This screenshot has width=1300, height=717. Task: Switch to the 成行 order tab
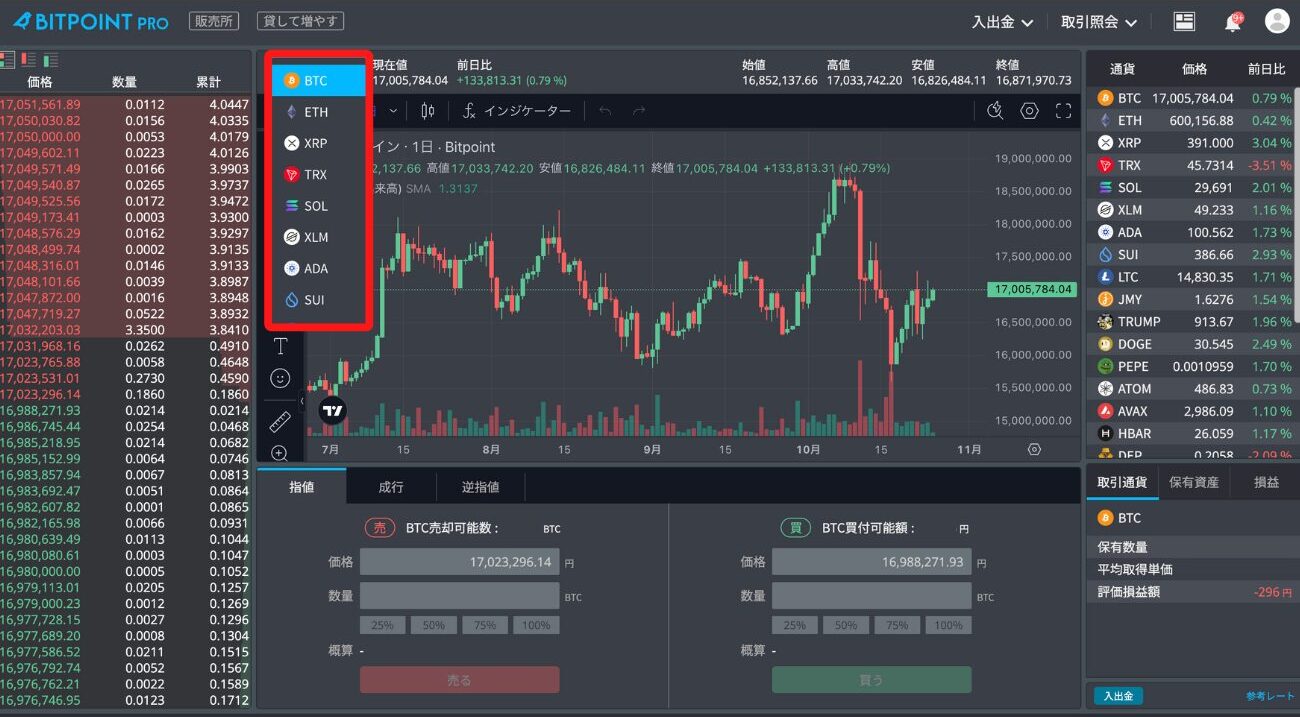(x=391, y=487)
